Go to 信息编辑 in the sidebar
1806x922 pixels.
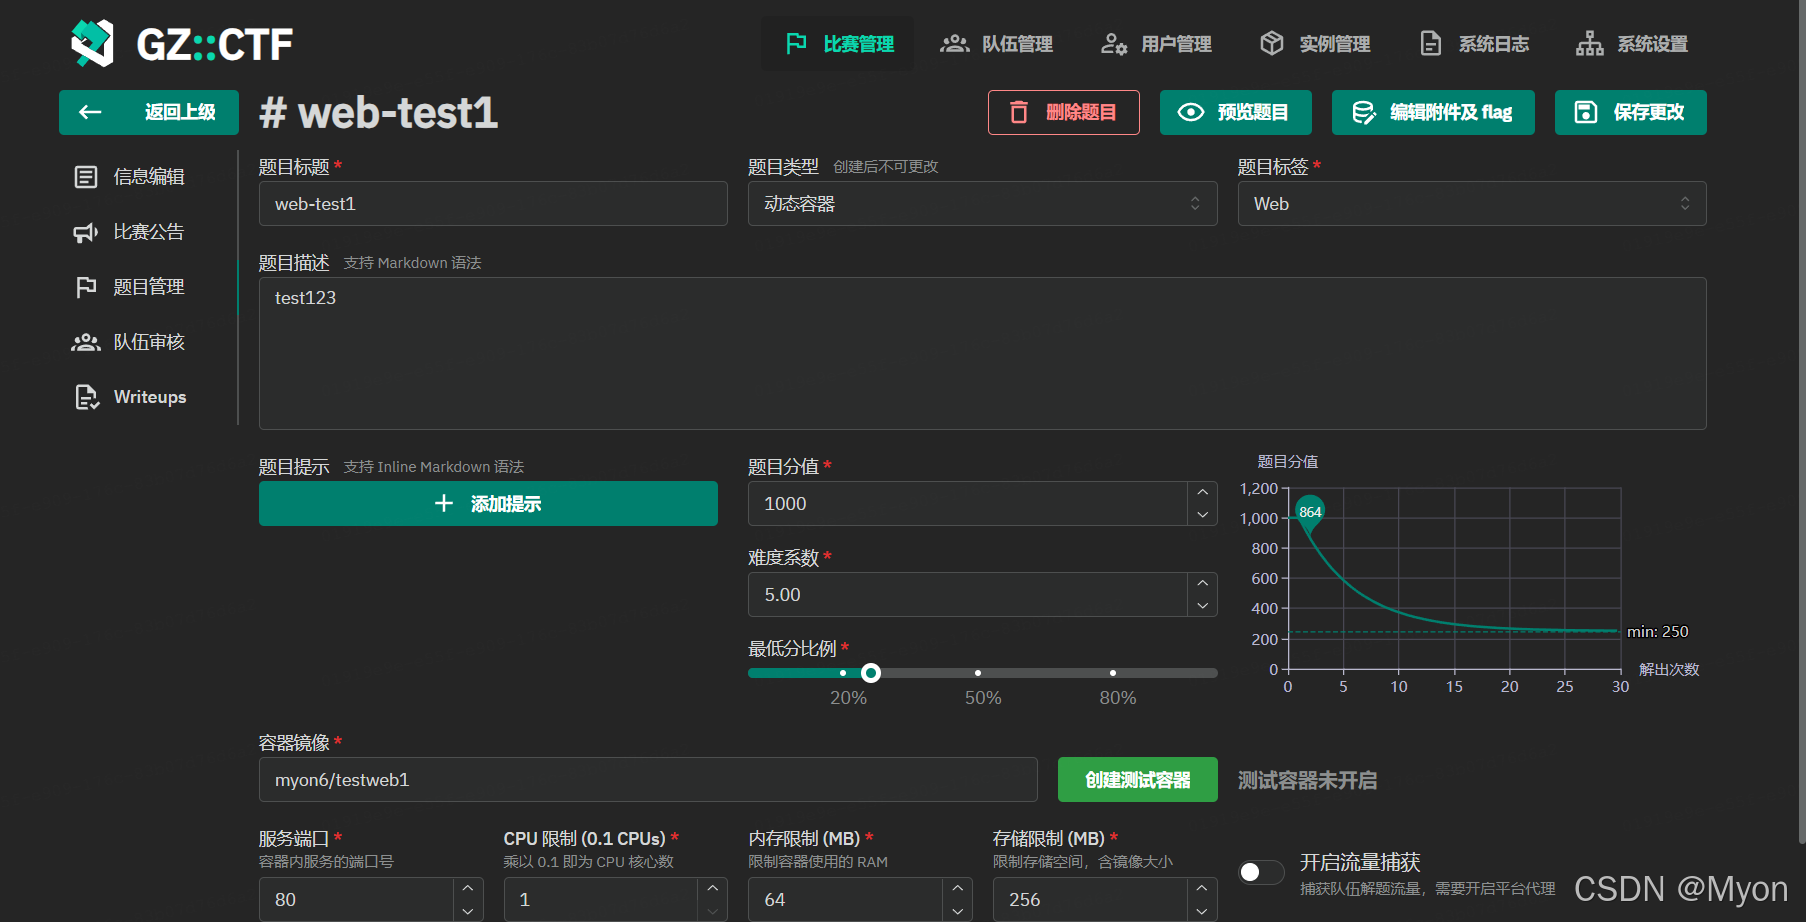click(148, 177)
